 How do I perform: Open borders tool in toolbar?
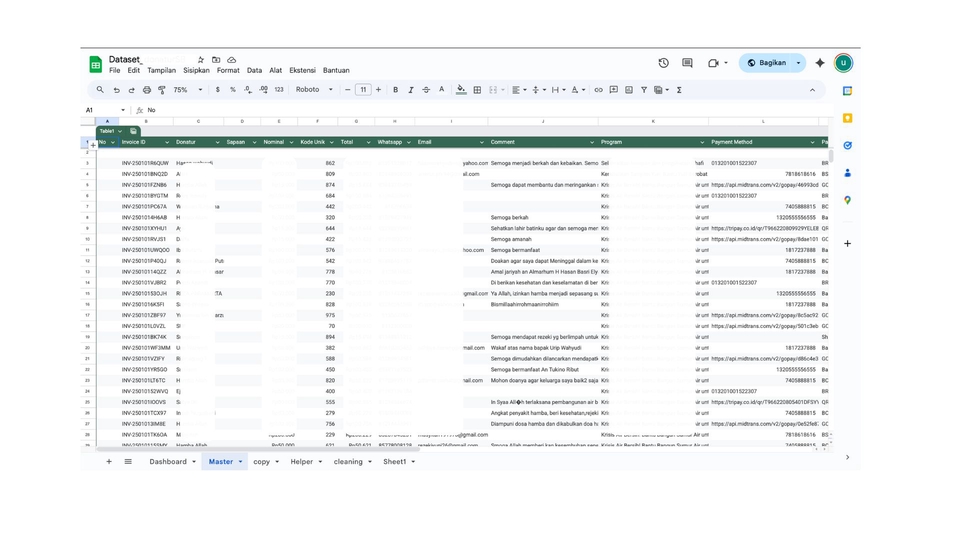pyautogui.click(x=477, y=90)
